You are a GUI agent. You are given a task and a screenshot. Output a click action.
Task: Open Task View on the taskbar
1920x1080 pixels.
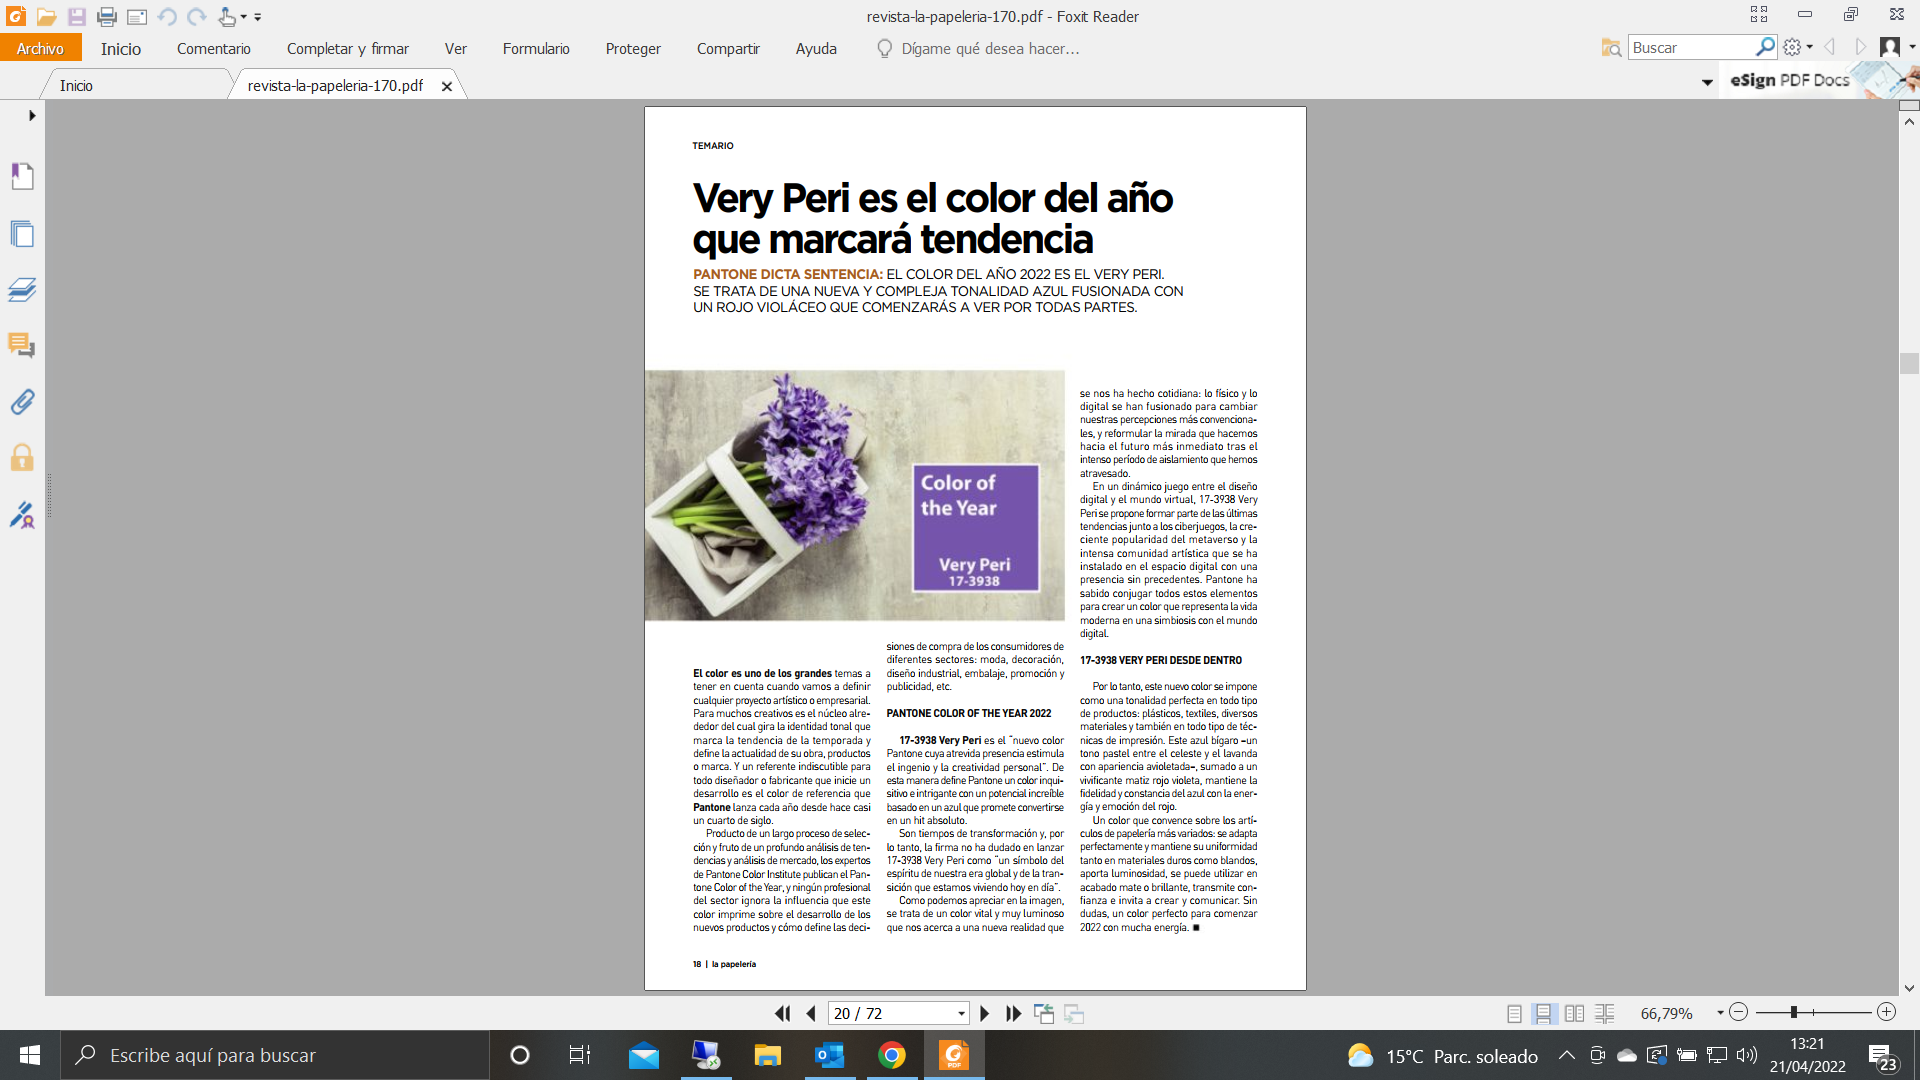580,1055
